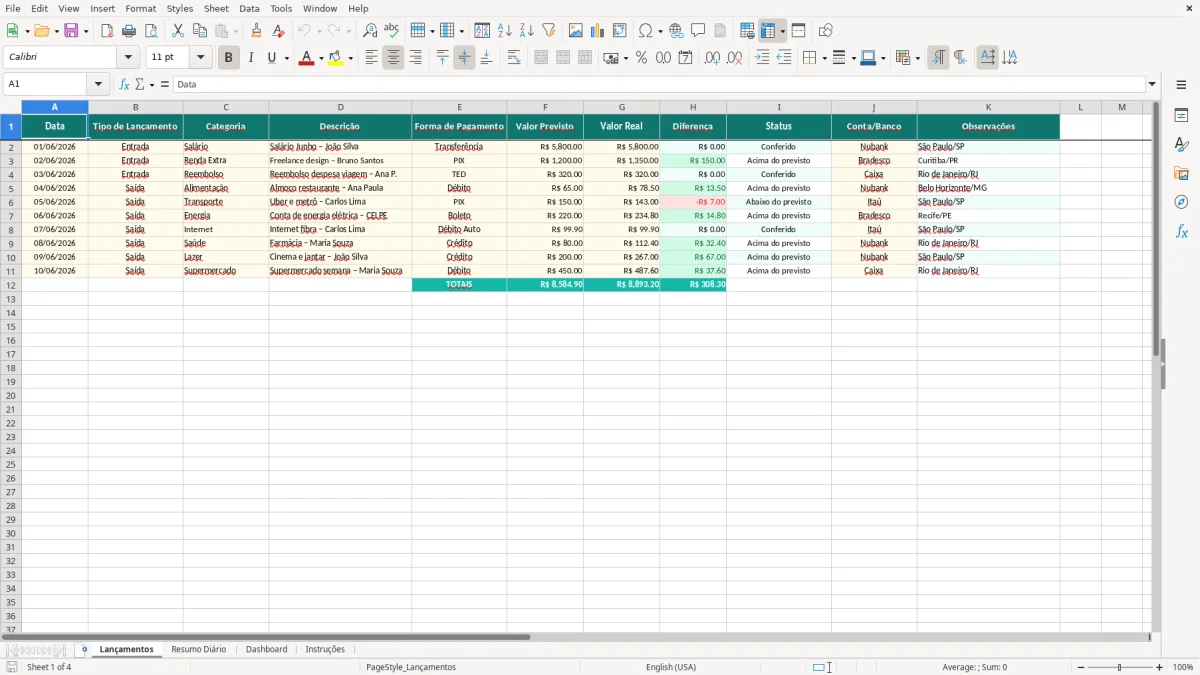
Task: Click English (USA) language in status bar
Action: pyautogui.click(x=671, y=667)
